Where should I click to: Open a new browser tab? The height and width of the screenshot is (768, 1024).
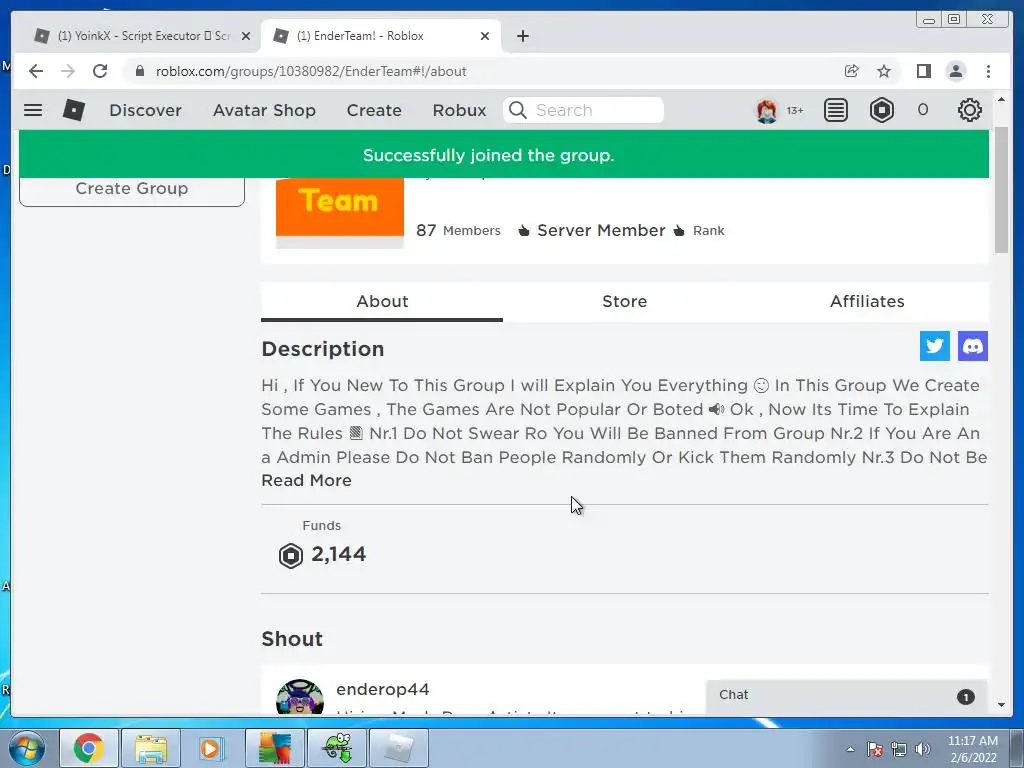point(522,36)
